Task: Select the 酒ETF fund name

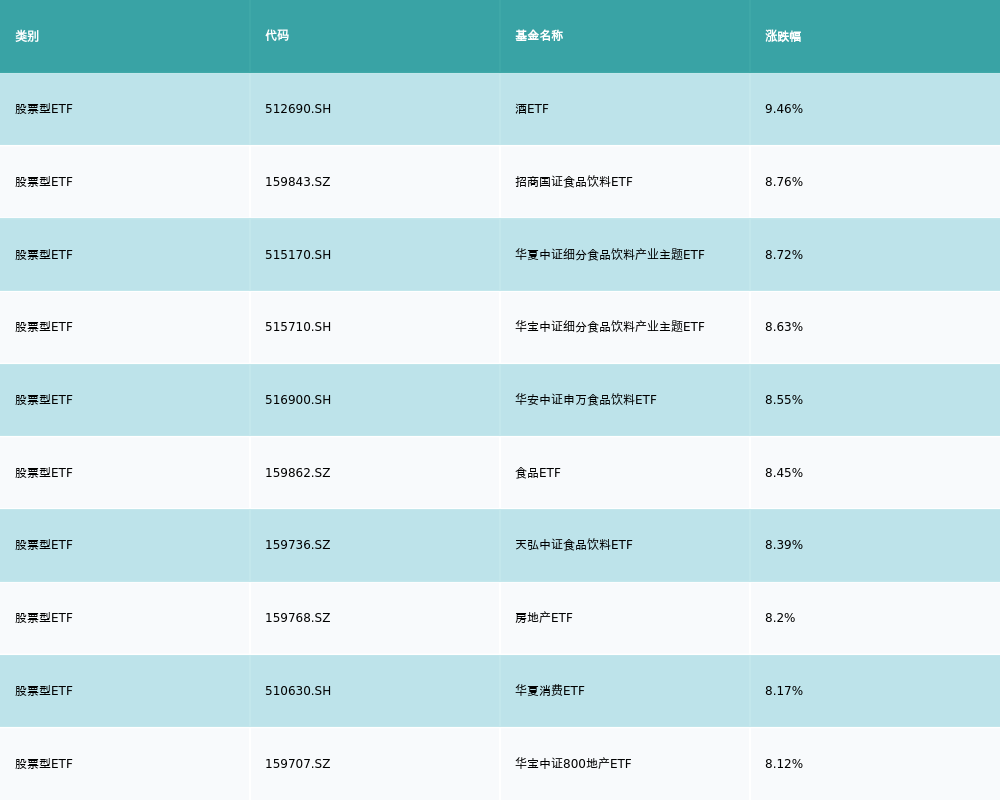Action: [x=532, y=109]
